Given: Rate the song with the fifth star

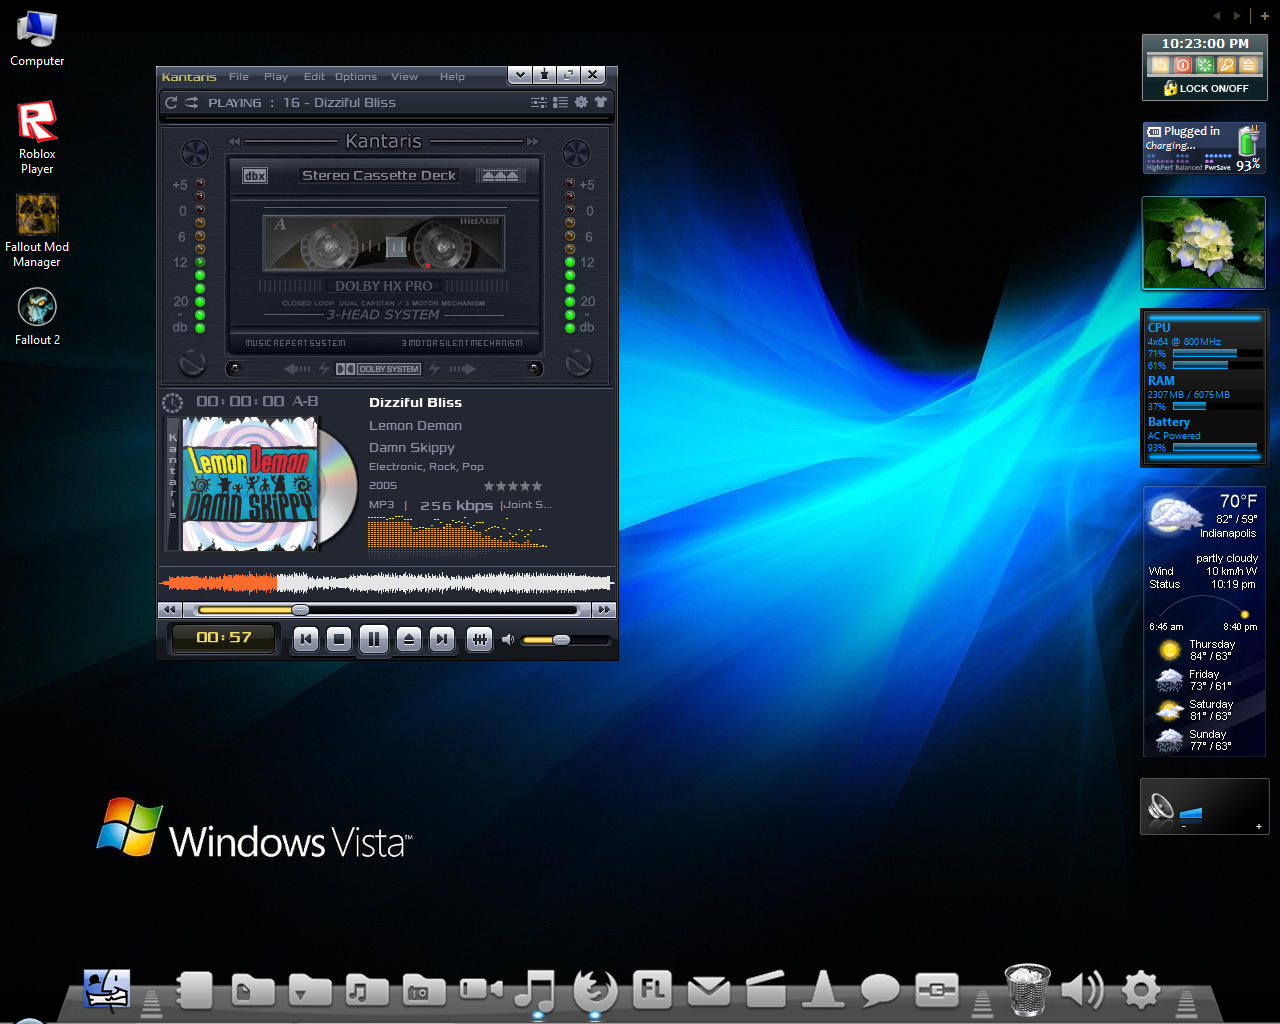Looking at the screenshot, I should click(x=537, y=486).
